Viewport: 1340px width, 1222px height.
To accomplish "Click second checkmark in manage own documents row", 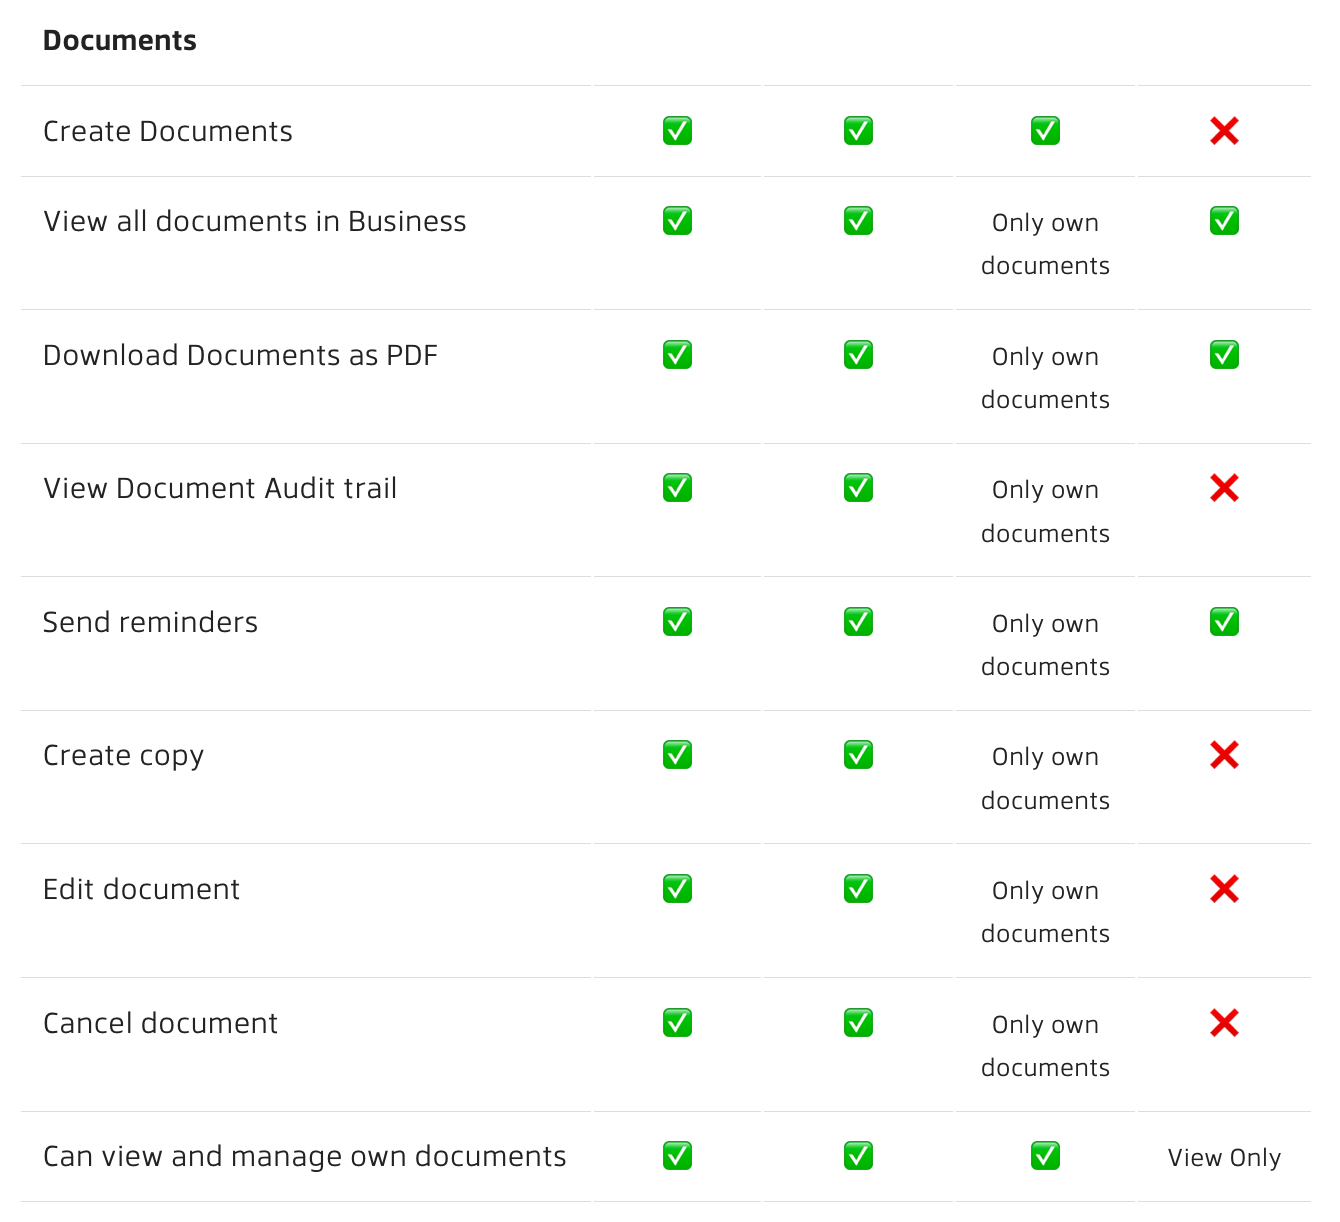I will point(858,1156).
